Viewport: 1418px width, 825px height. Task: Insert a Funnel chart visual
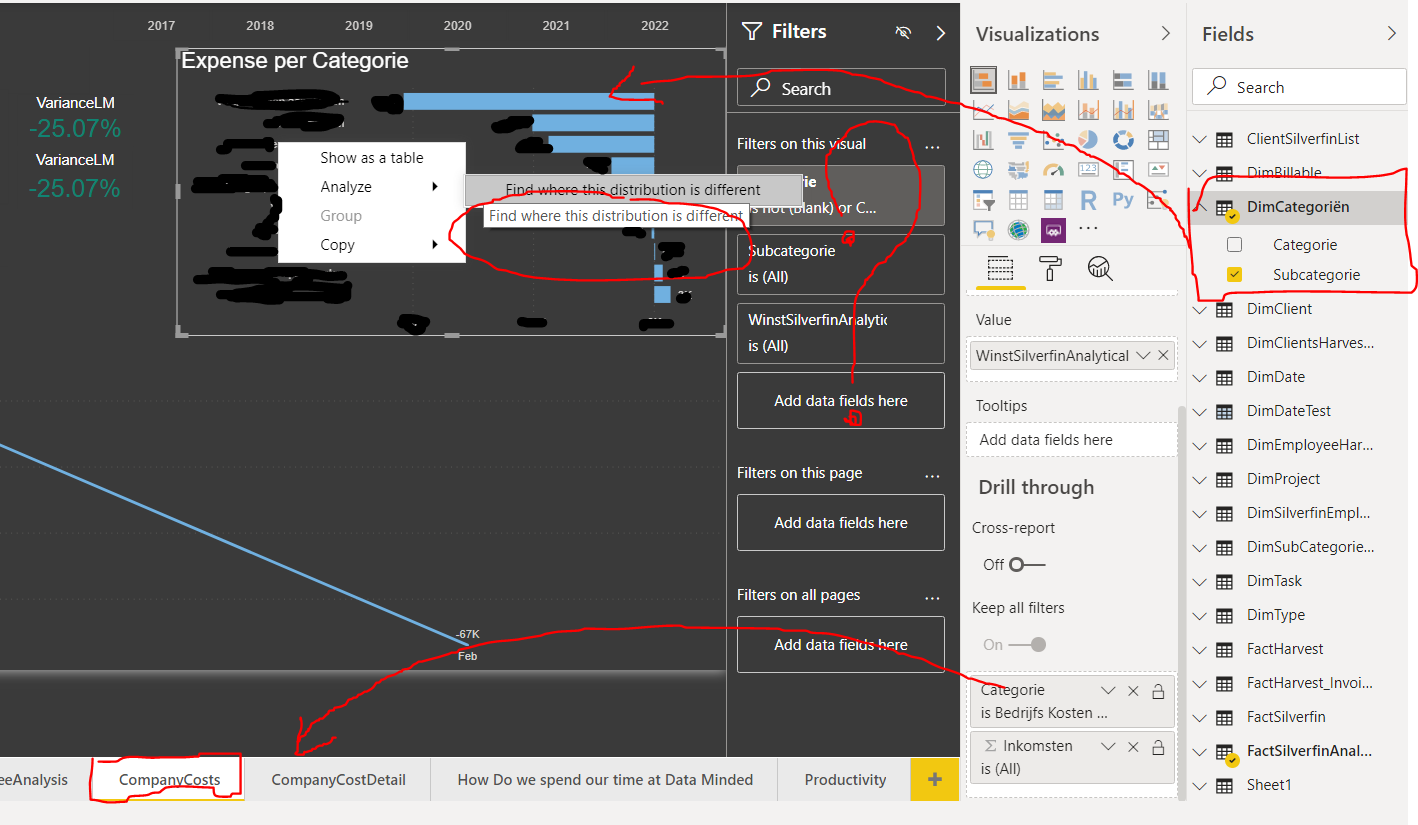point(1018,140)
